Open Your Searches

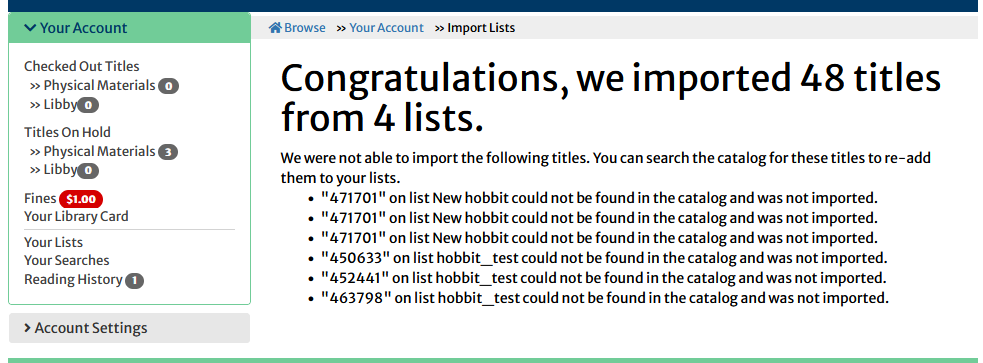click(x=66, y=260)
